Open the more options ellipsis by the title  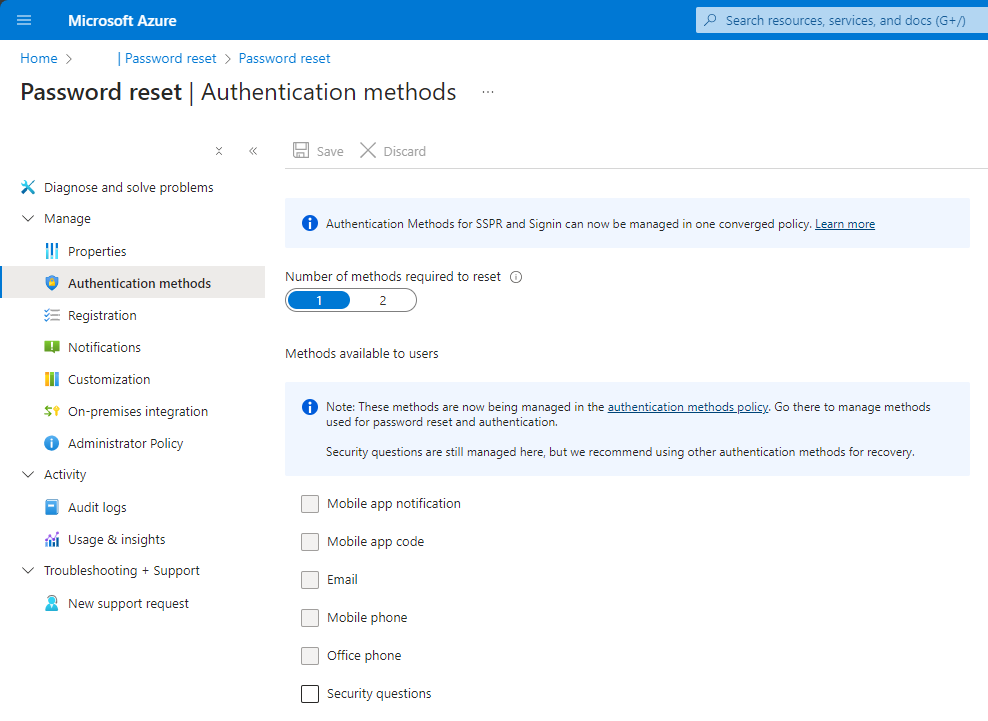[x=488, y=92]
